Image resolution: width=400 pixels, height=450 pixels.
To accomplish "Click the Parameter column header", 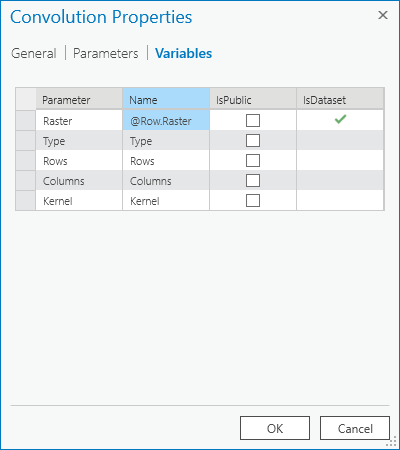I will pos(79,99).
